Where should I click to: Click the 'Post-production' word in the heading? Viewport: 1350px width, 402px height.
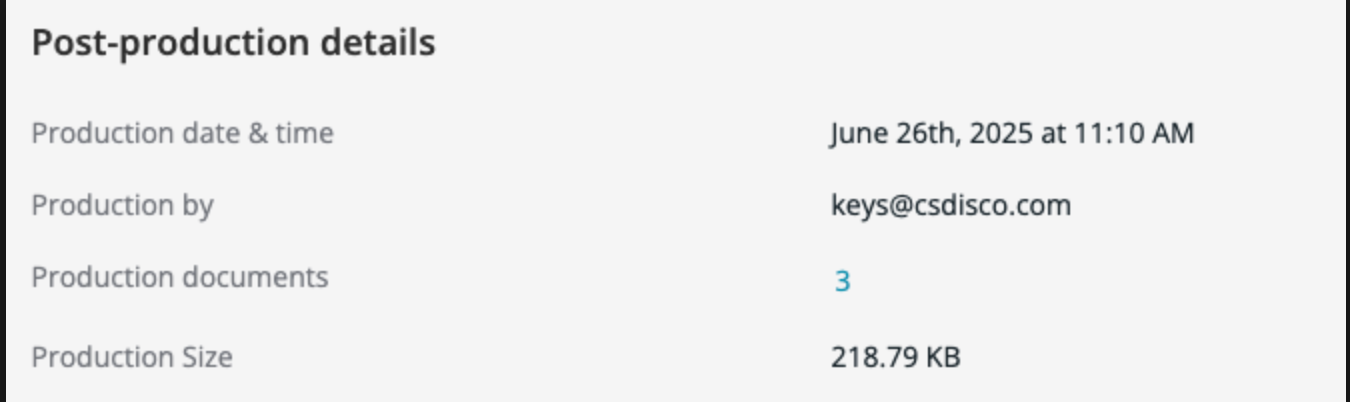pos(172,44)
